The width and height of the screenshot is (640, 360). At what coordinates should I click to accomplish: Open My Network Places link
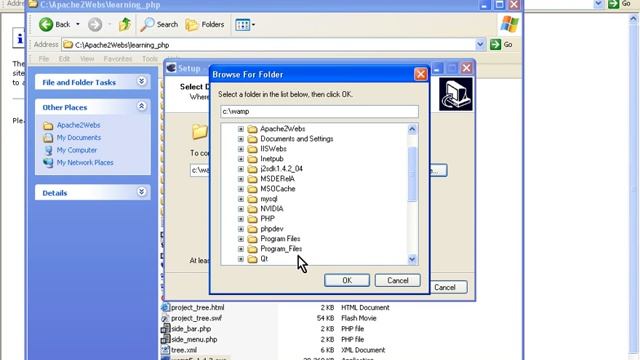click(85, 162)
